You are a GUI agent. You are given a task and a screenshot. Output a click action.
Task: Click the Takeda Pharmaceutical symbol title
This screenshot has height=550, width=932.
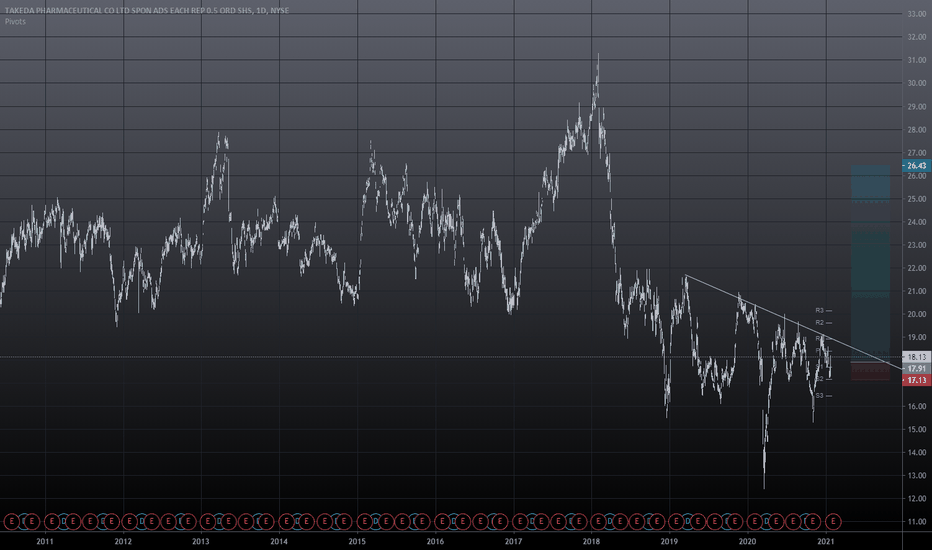147,11
